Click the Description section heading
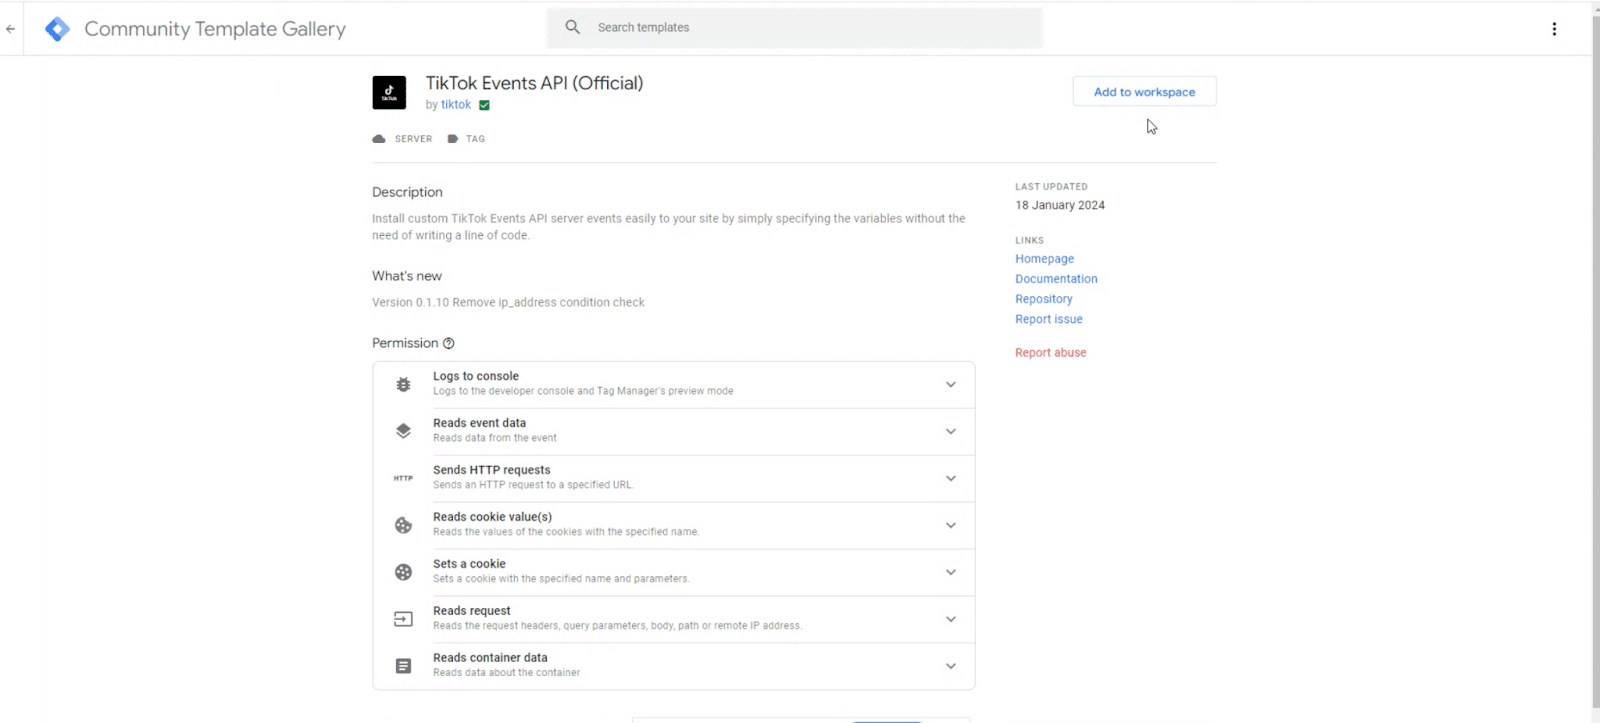 click(407, 192)
